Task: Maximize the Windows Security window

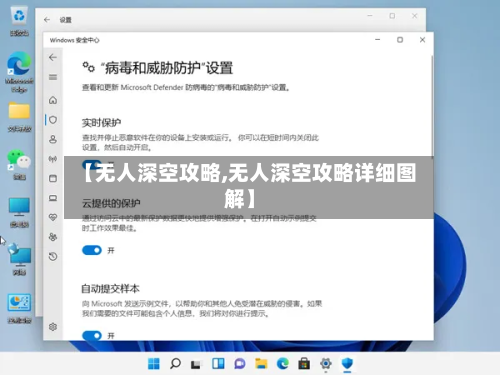Action: click(400, 40)
